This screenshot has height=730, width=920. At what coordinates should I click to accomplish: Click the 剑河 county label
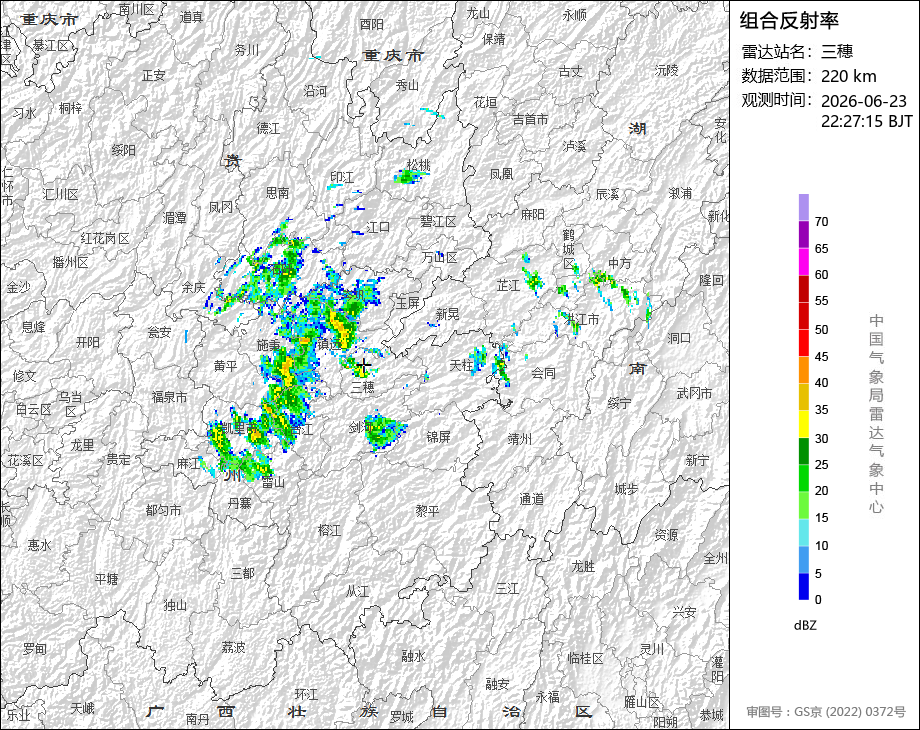point(361,427)
